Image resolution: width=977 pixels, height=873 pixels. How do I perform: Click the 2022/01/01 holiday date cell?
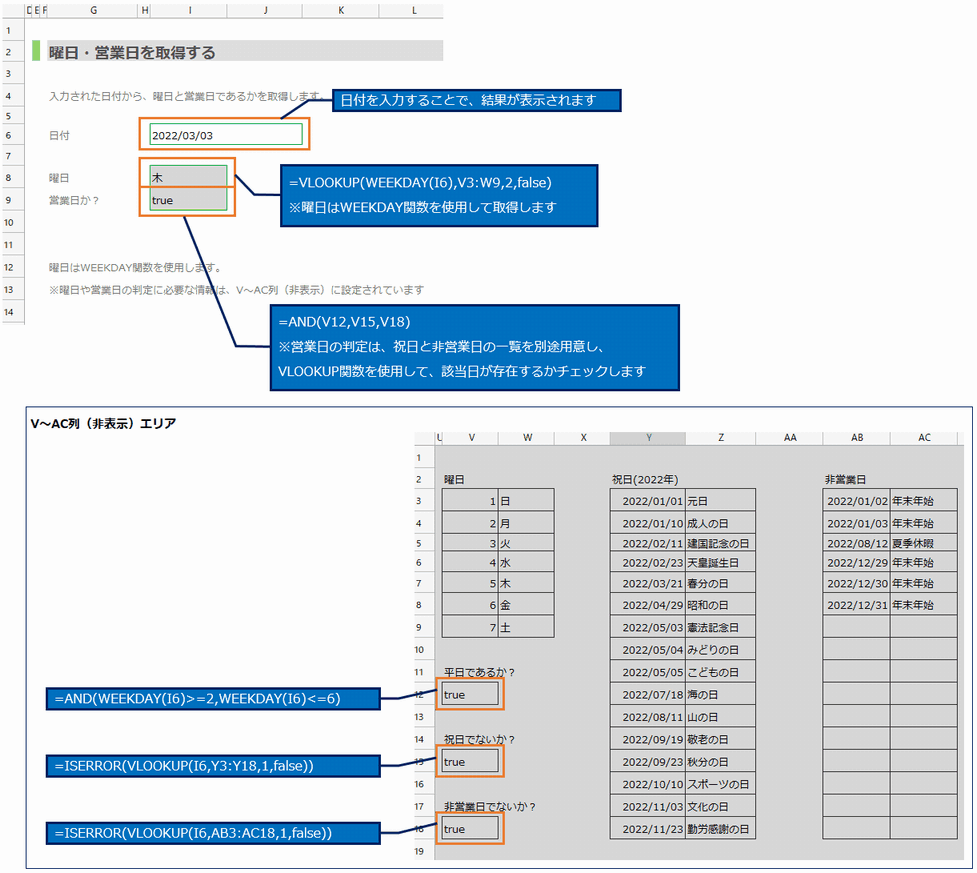coord(648,500)
